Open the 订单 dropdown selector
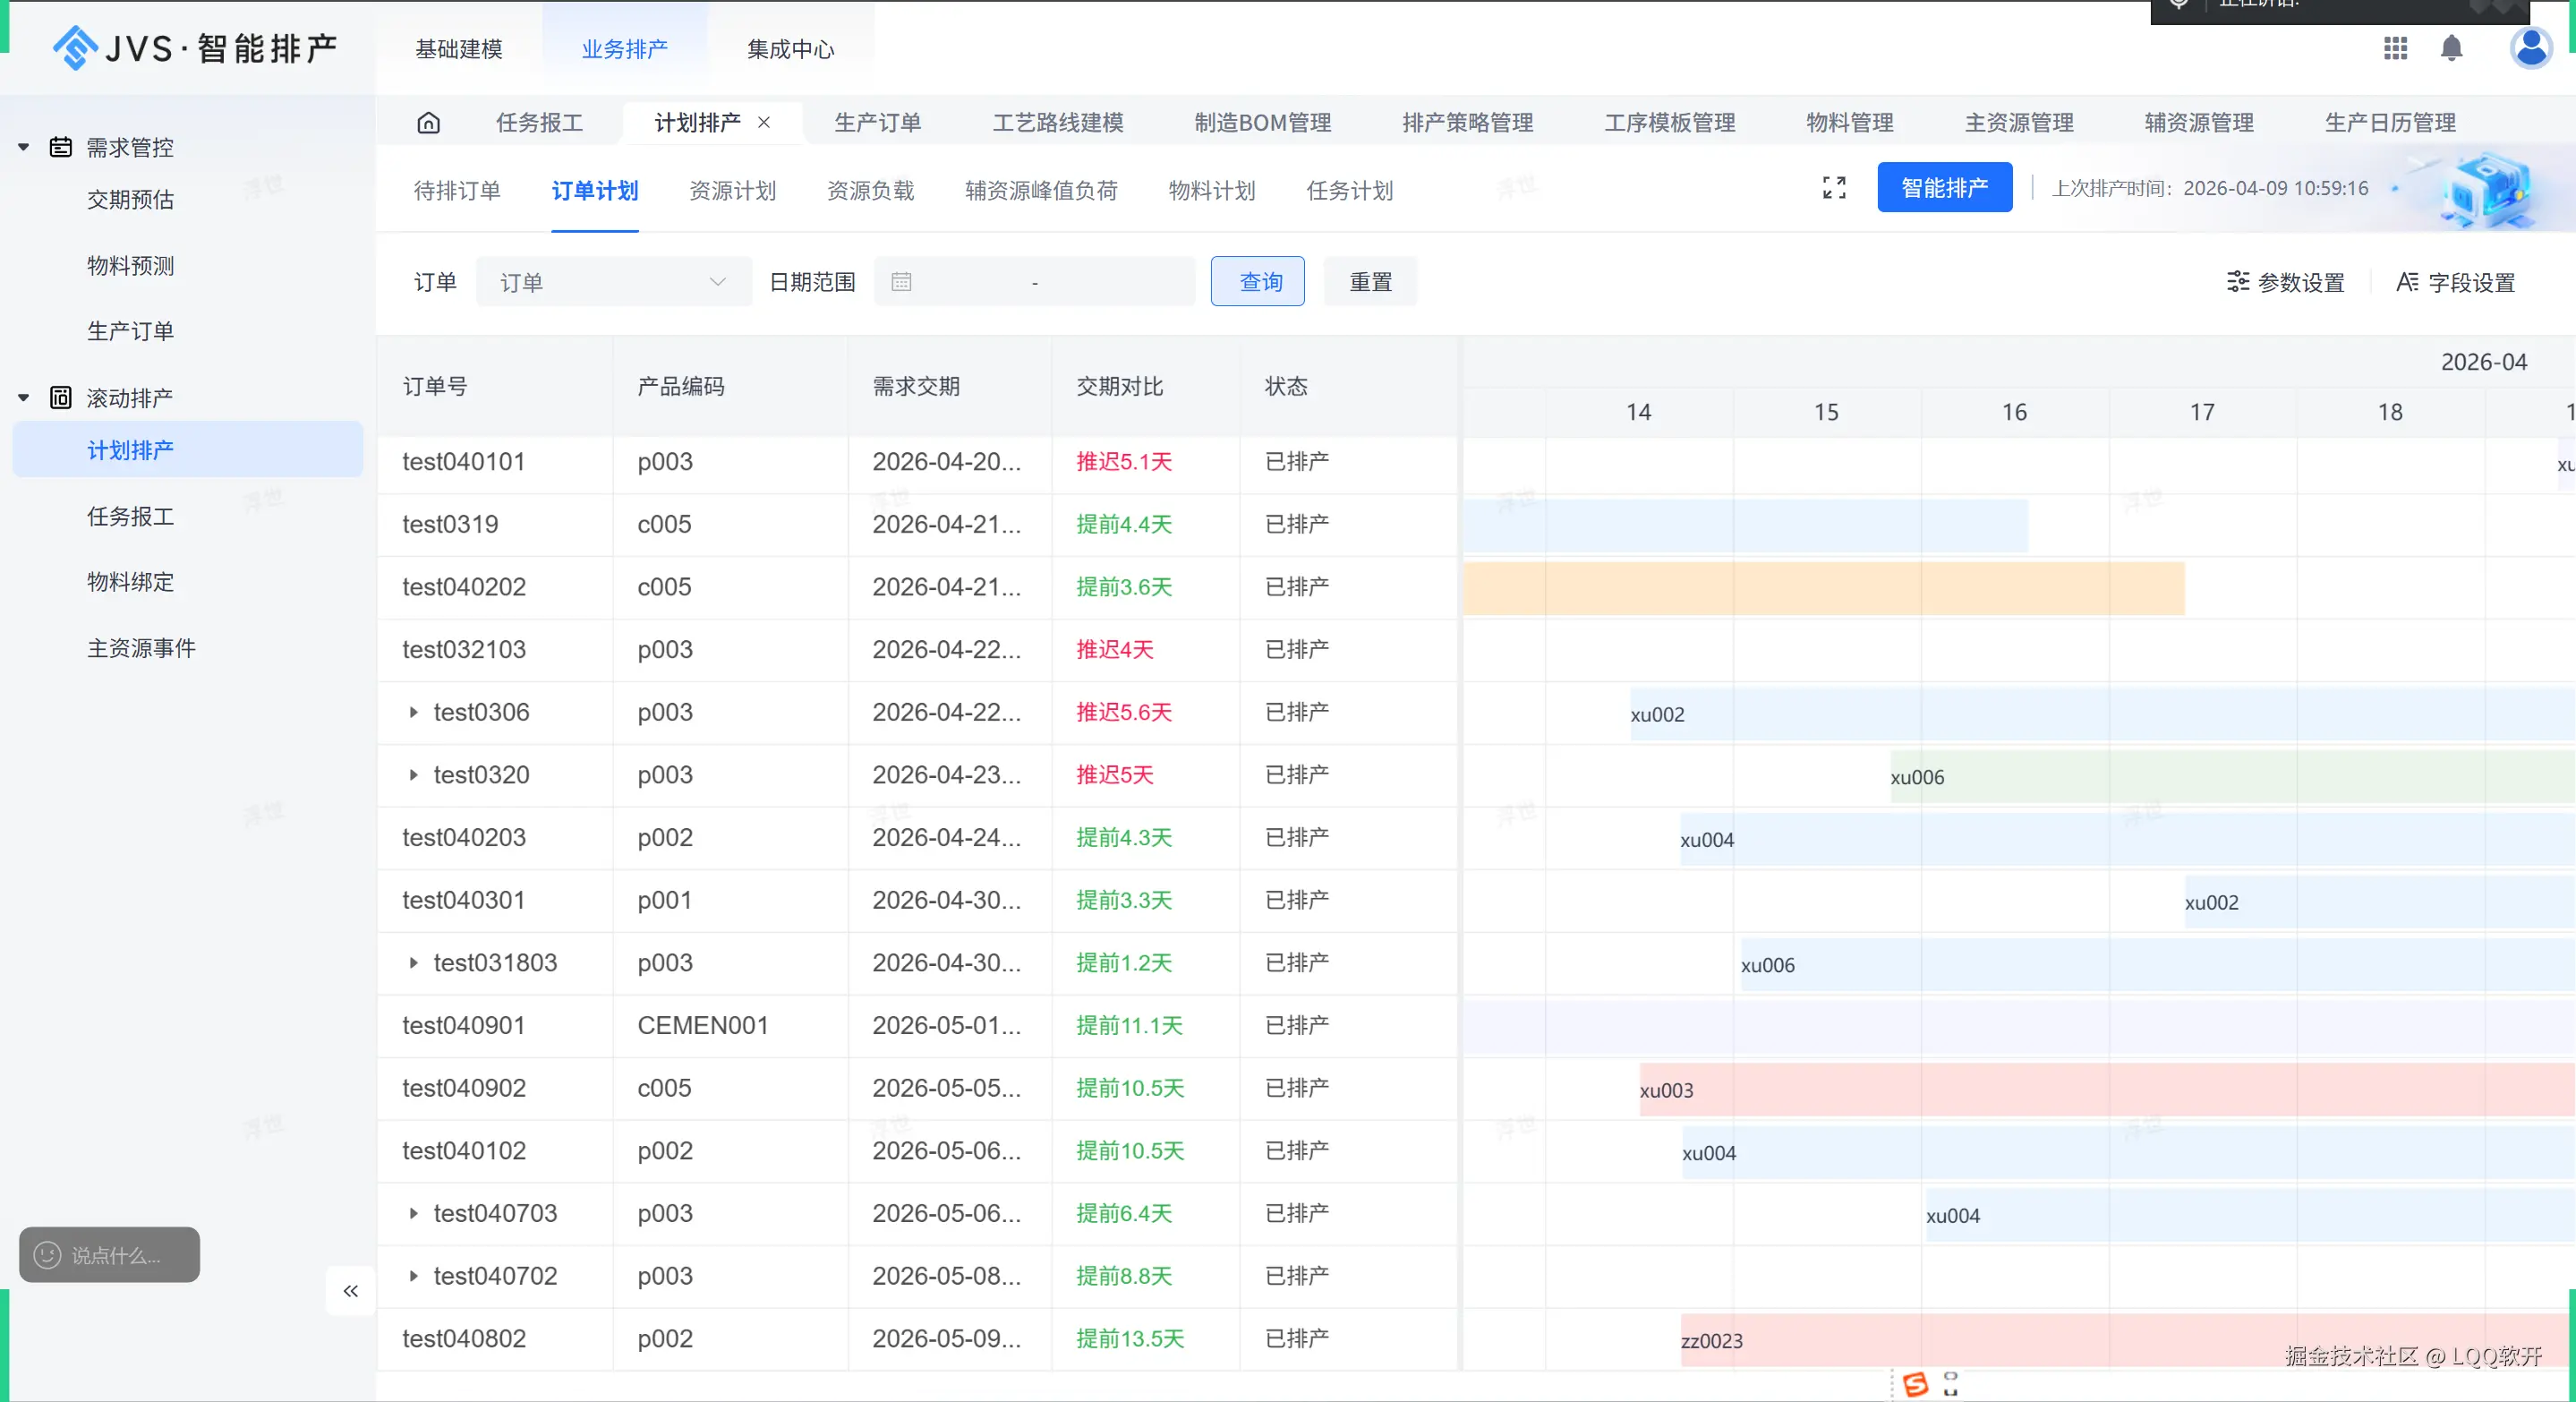The height and width of the screenshot is (1402, 2576). pos(613,282)
